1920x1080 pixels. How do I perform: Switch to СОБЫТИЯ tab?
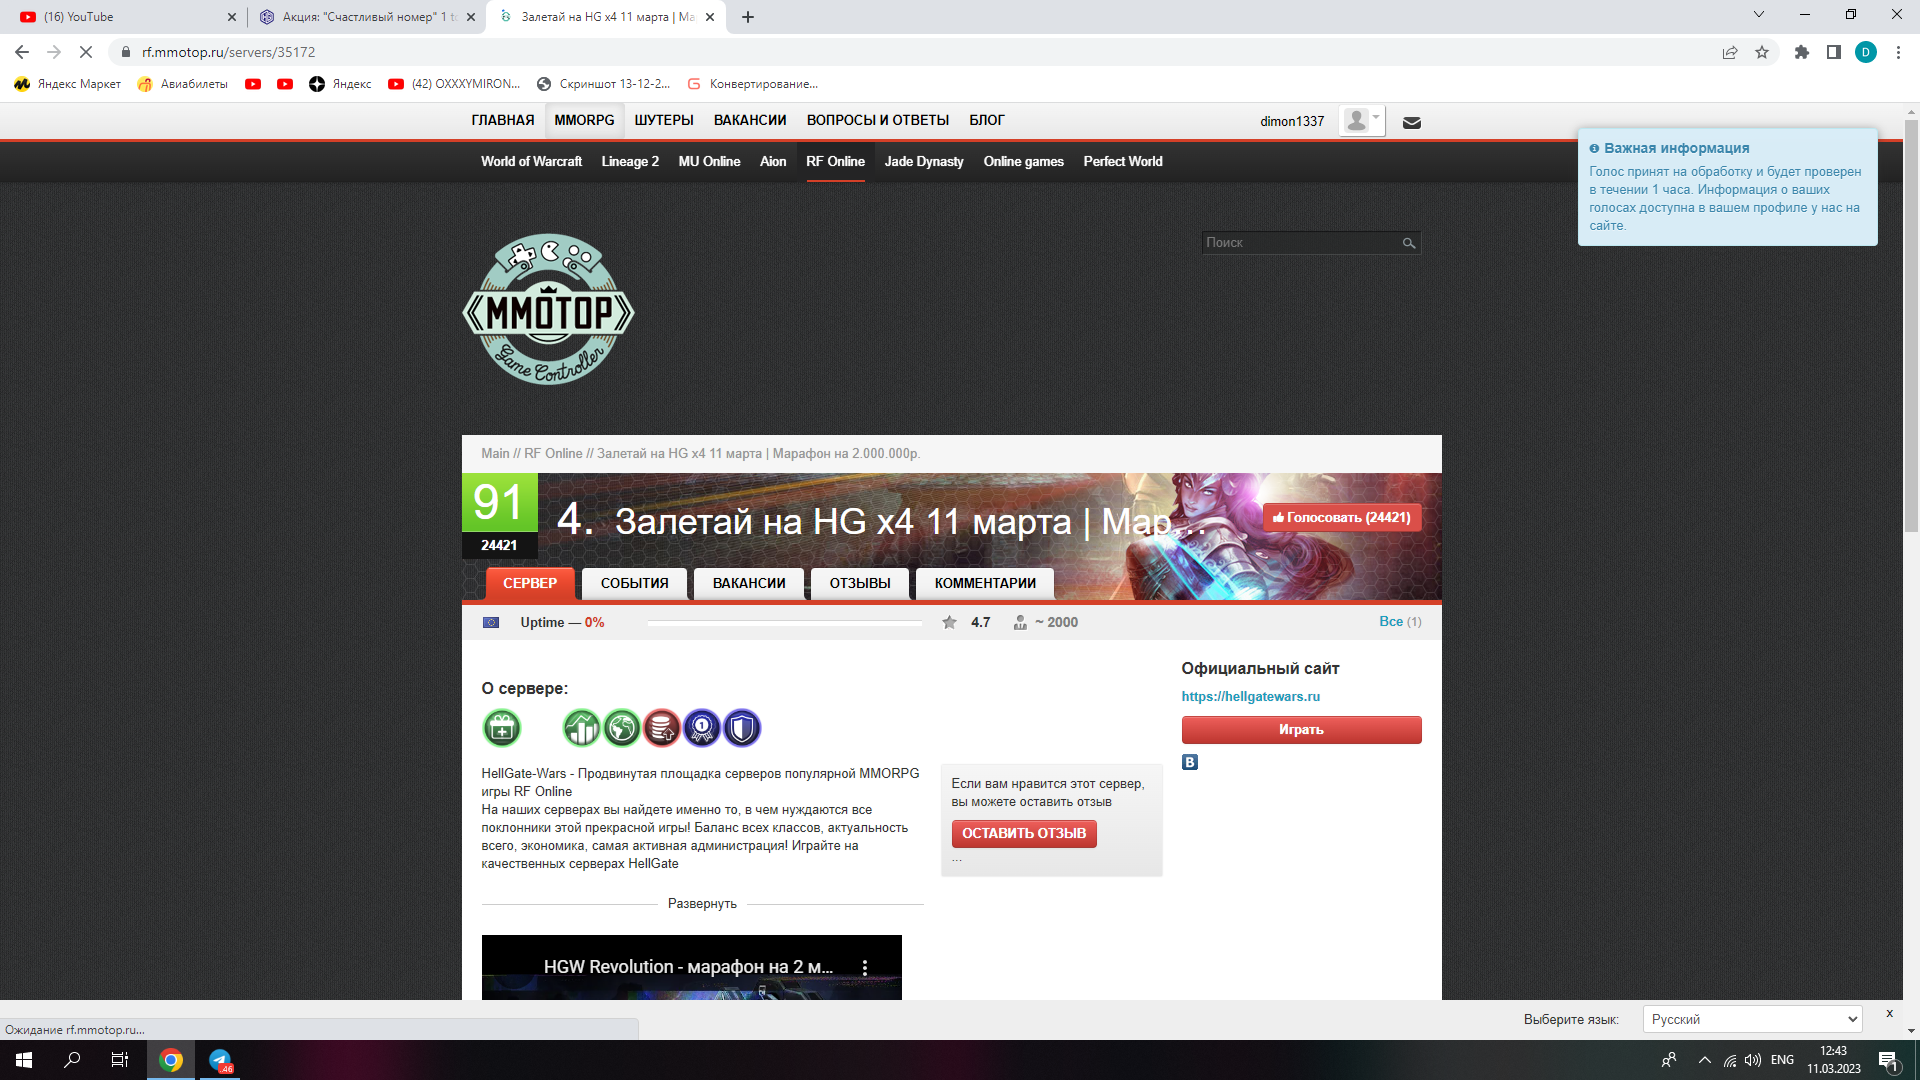[x=635, y=583]
